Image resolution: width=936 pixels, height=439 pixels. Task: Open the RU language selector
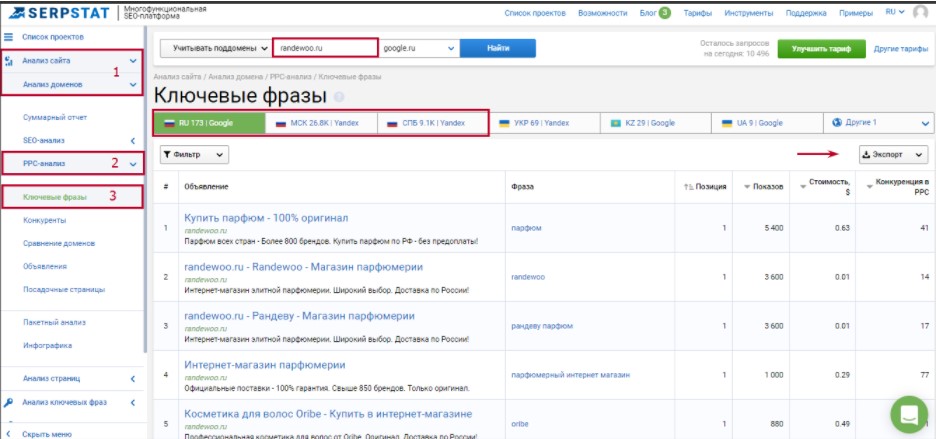(x=895, y=12)
